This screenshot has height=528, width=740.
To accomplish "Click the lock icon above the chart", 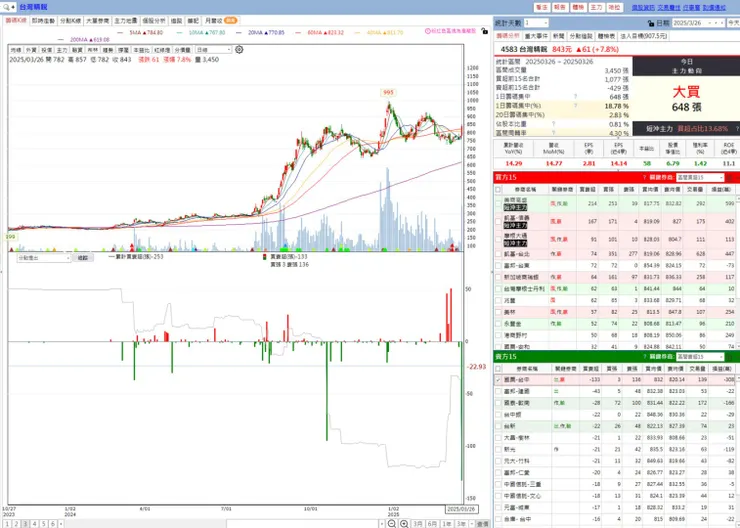I will (484, 31).
